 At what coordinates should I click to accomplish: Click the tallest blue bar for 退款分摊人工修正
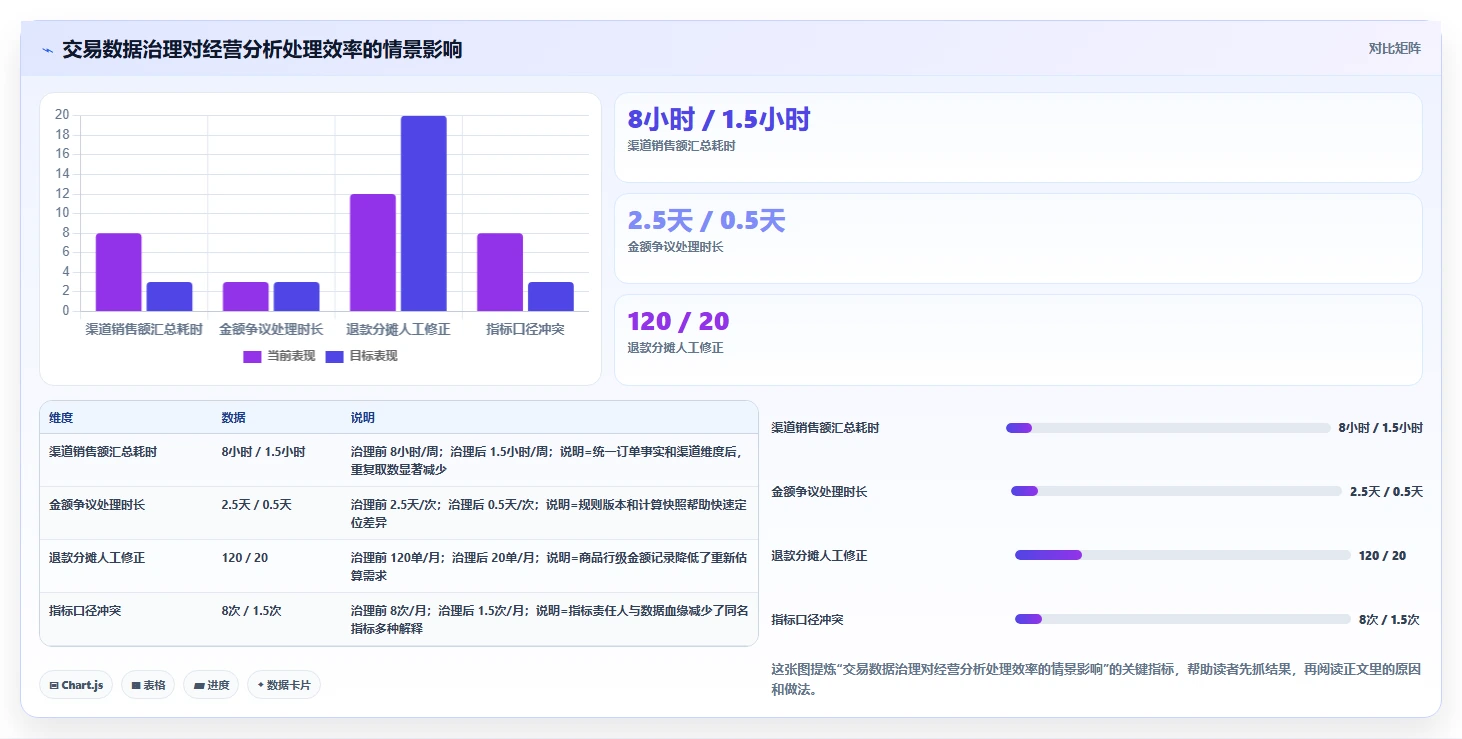coord(424,213)
